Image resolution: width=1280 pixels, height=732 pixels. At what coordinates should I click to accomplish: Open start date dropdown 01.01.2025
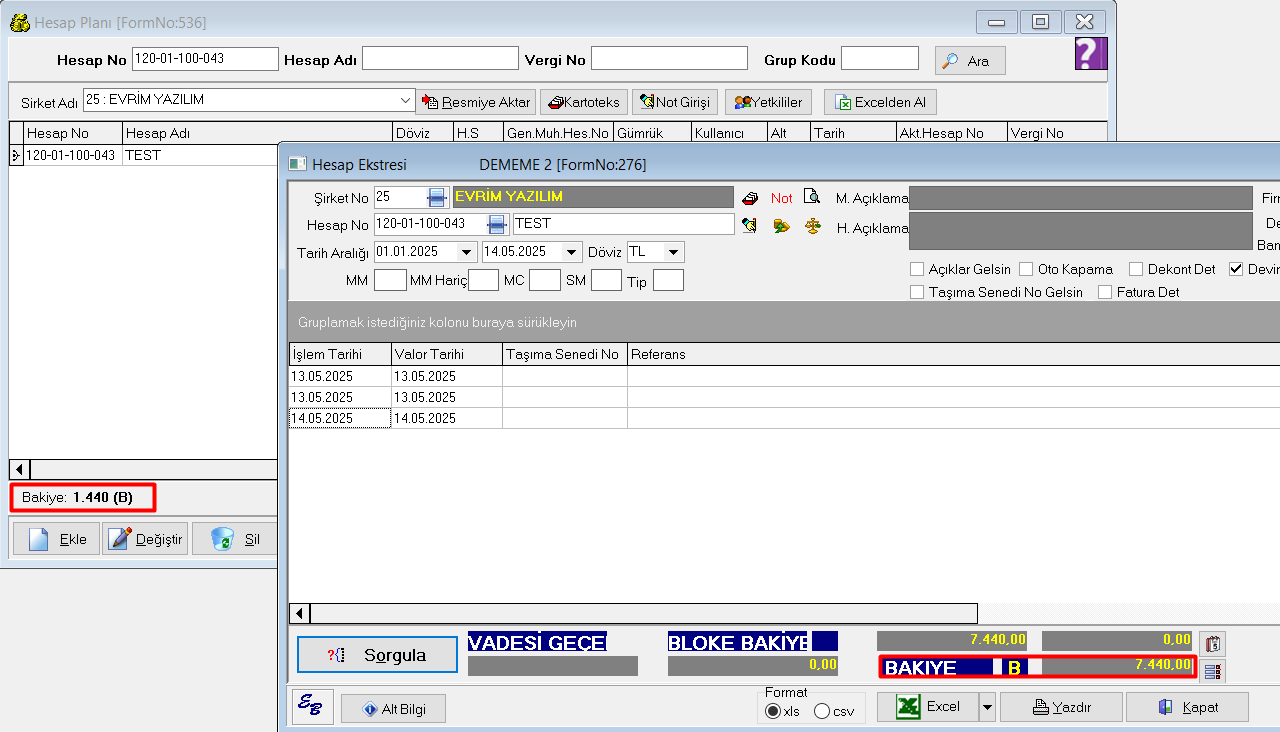466,252
